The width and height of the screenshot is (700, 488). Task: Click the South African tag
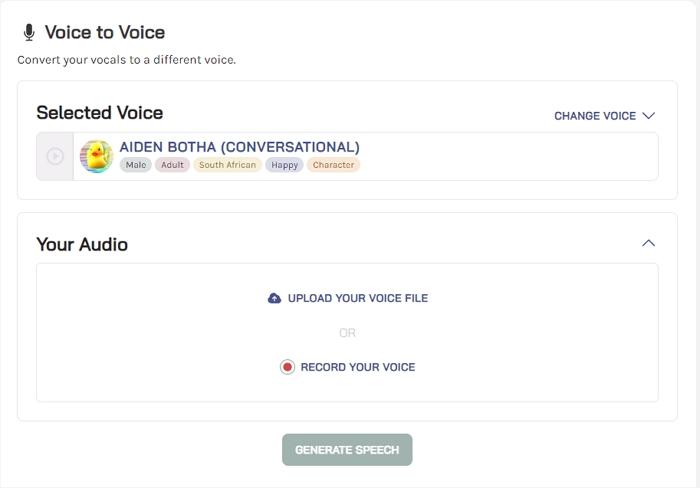(227, 165)
